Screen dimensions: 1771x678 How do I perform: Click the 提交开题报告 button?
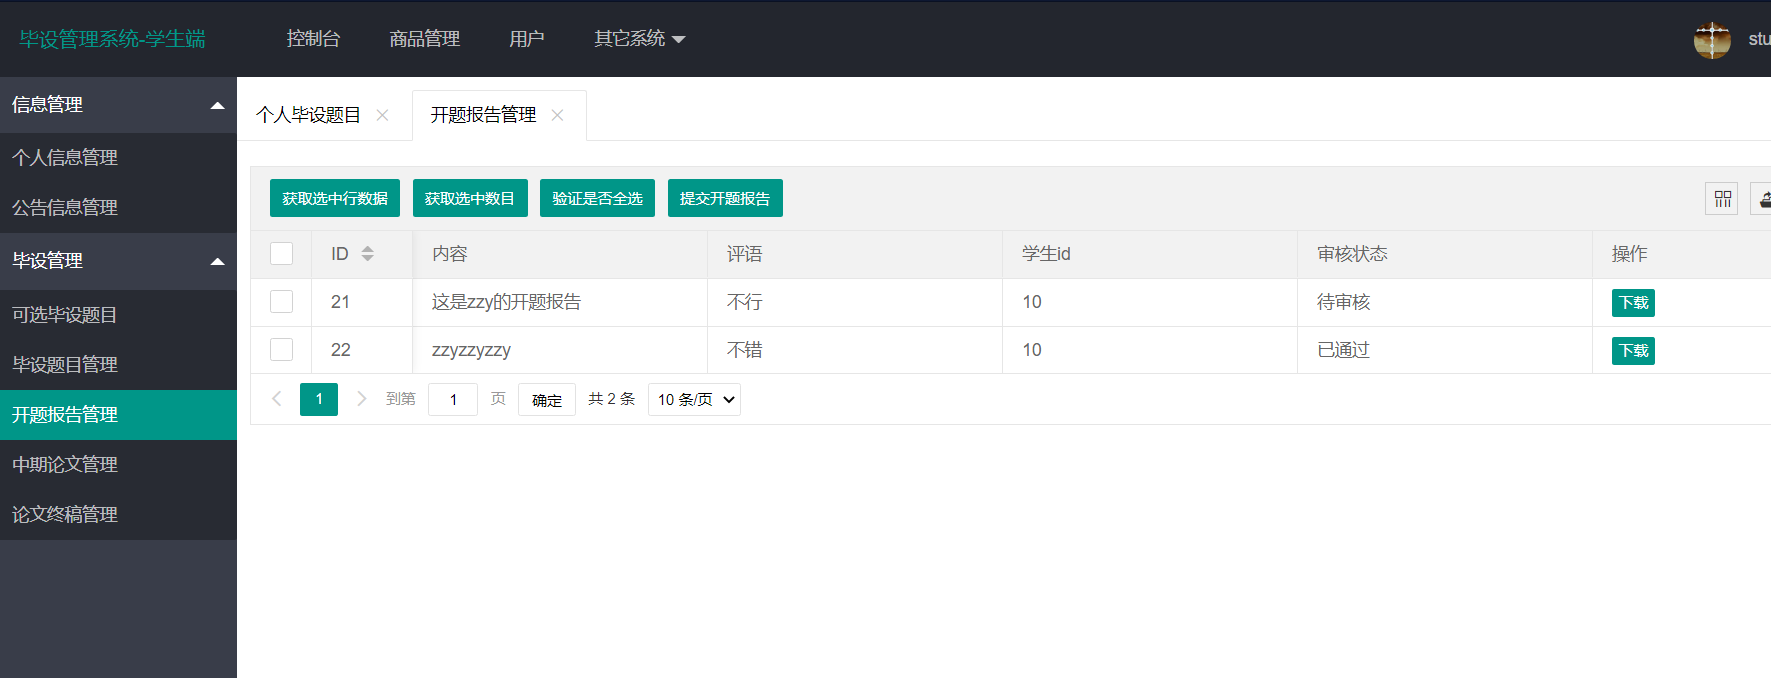(725, 198)
